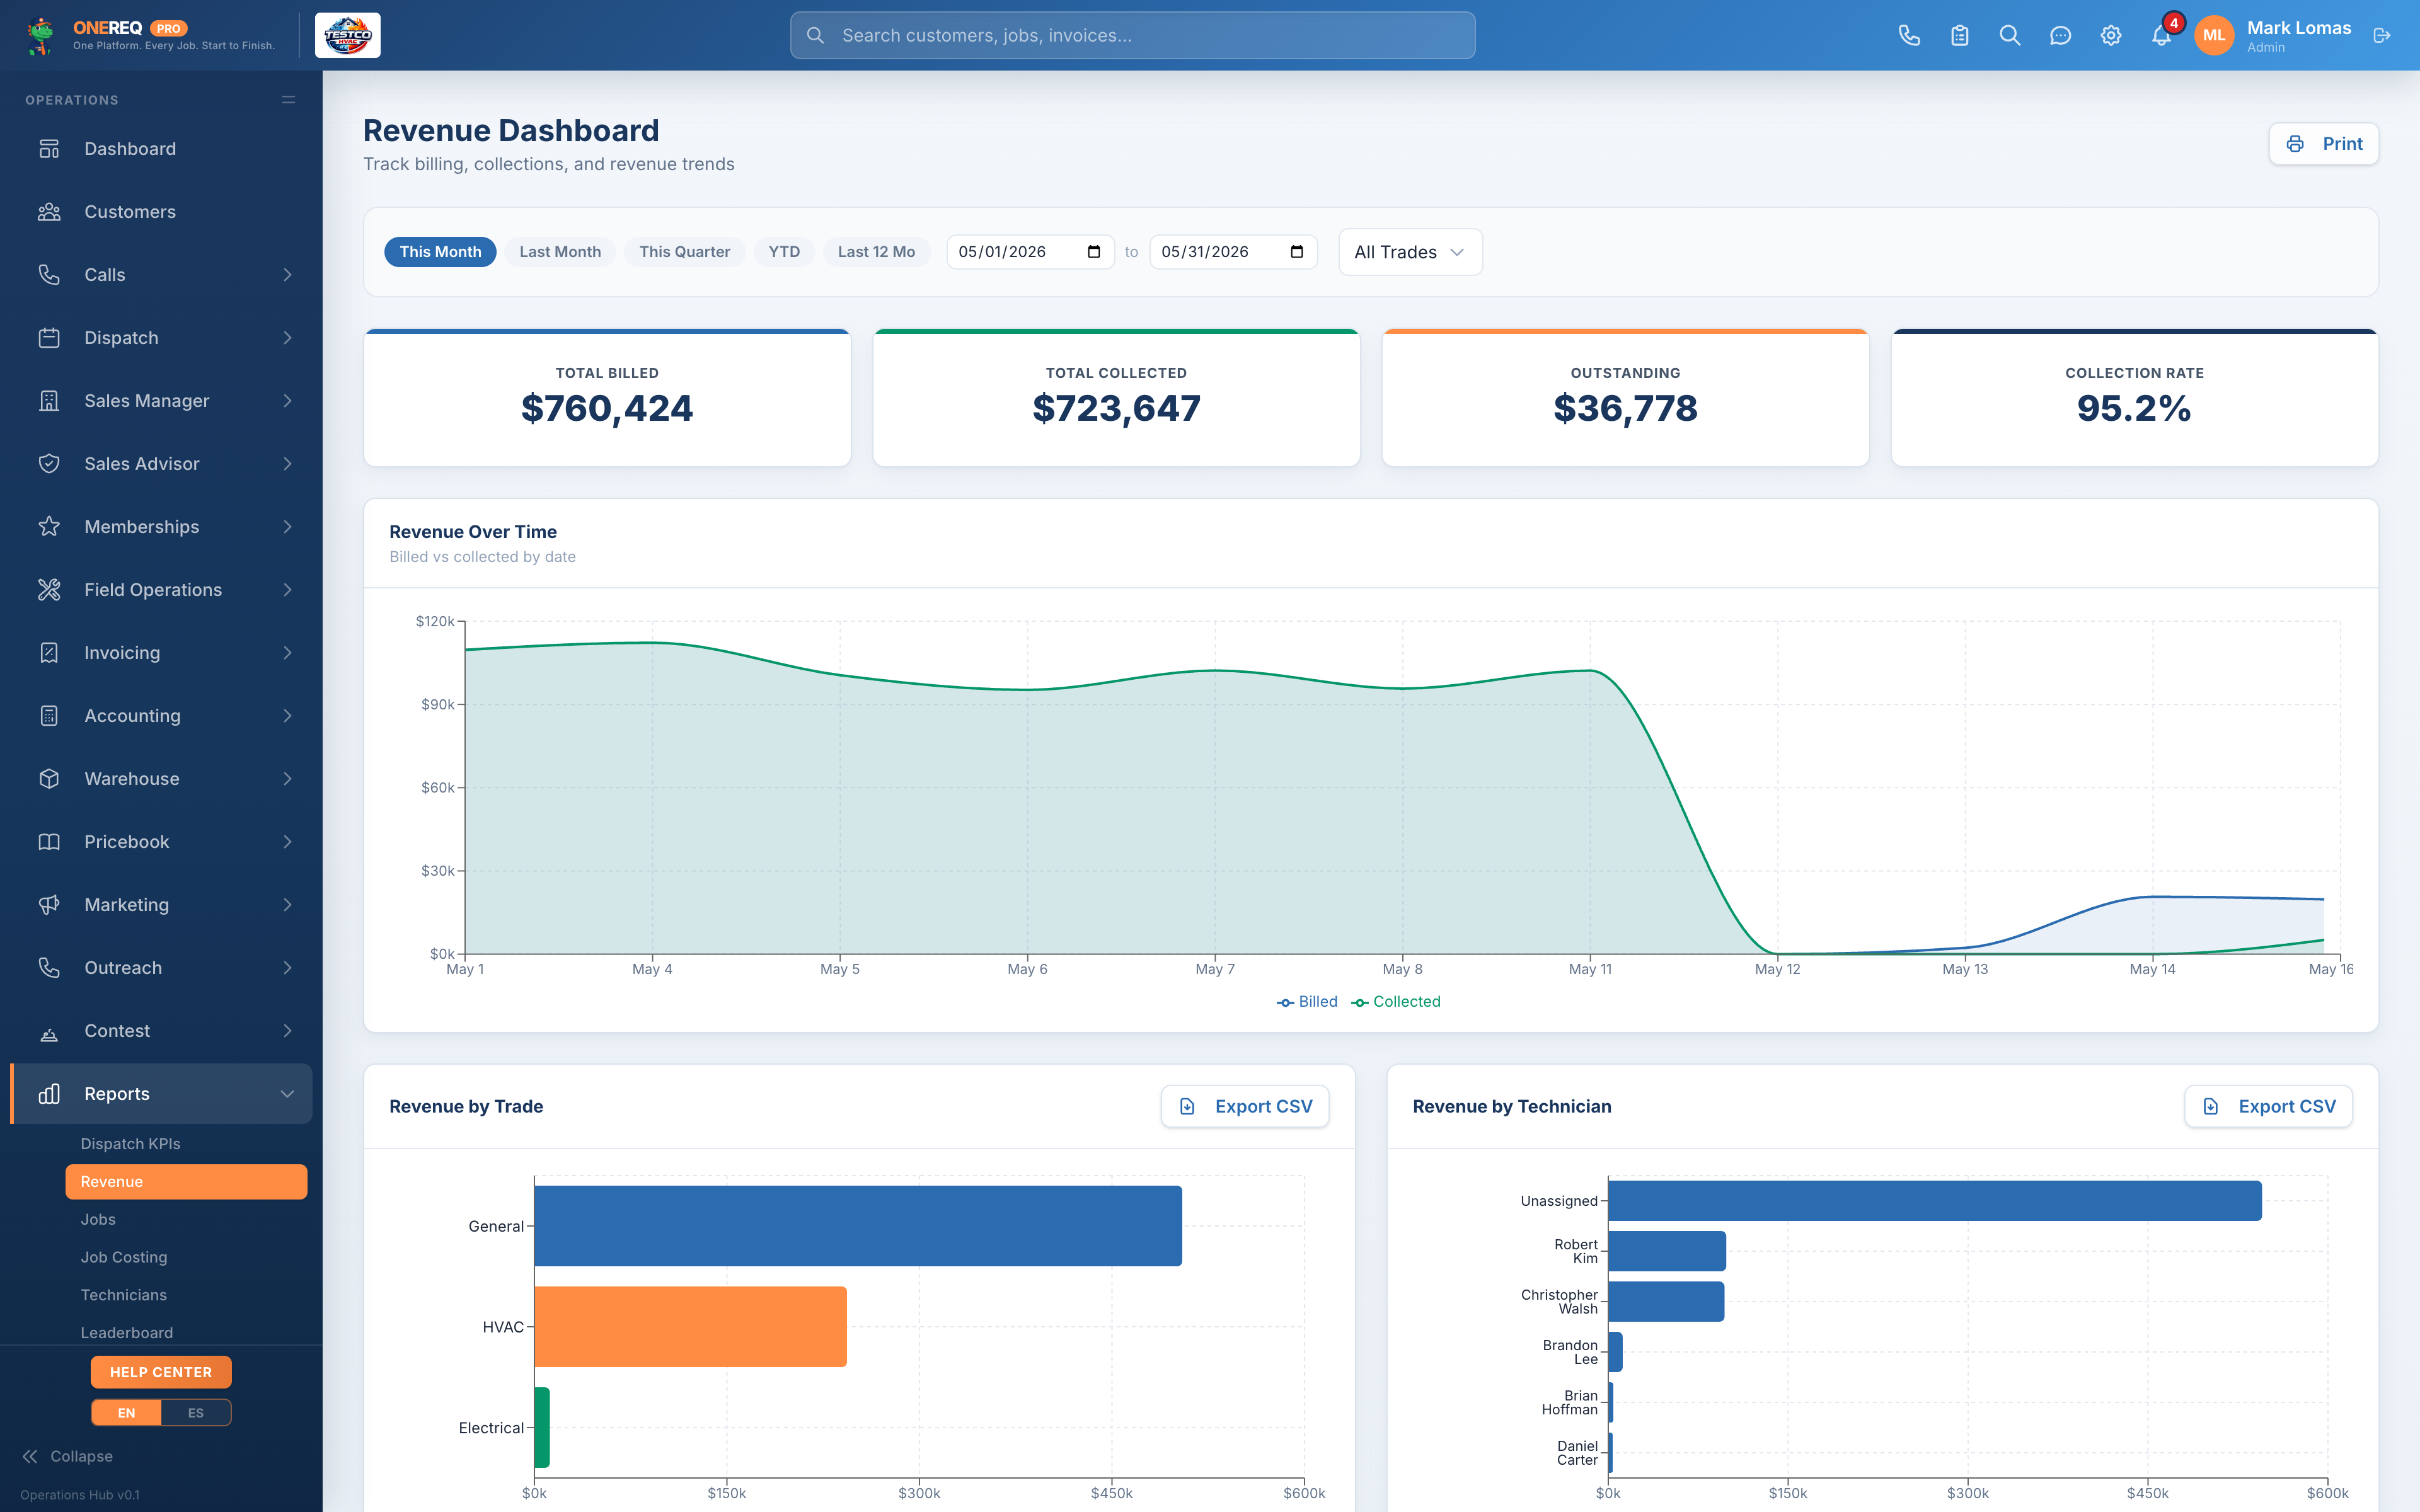Click the Calls phone icon in sidebar
Screen dimensions: 2420x1512
[49, 275]
